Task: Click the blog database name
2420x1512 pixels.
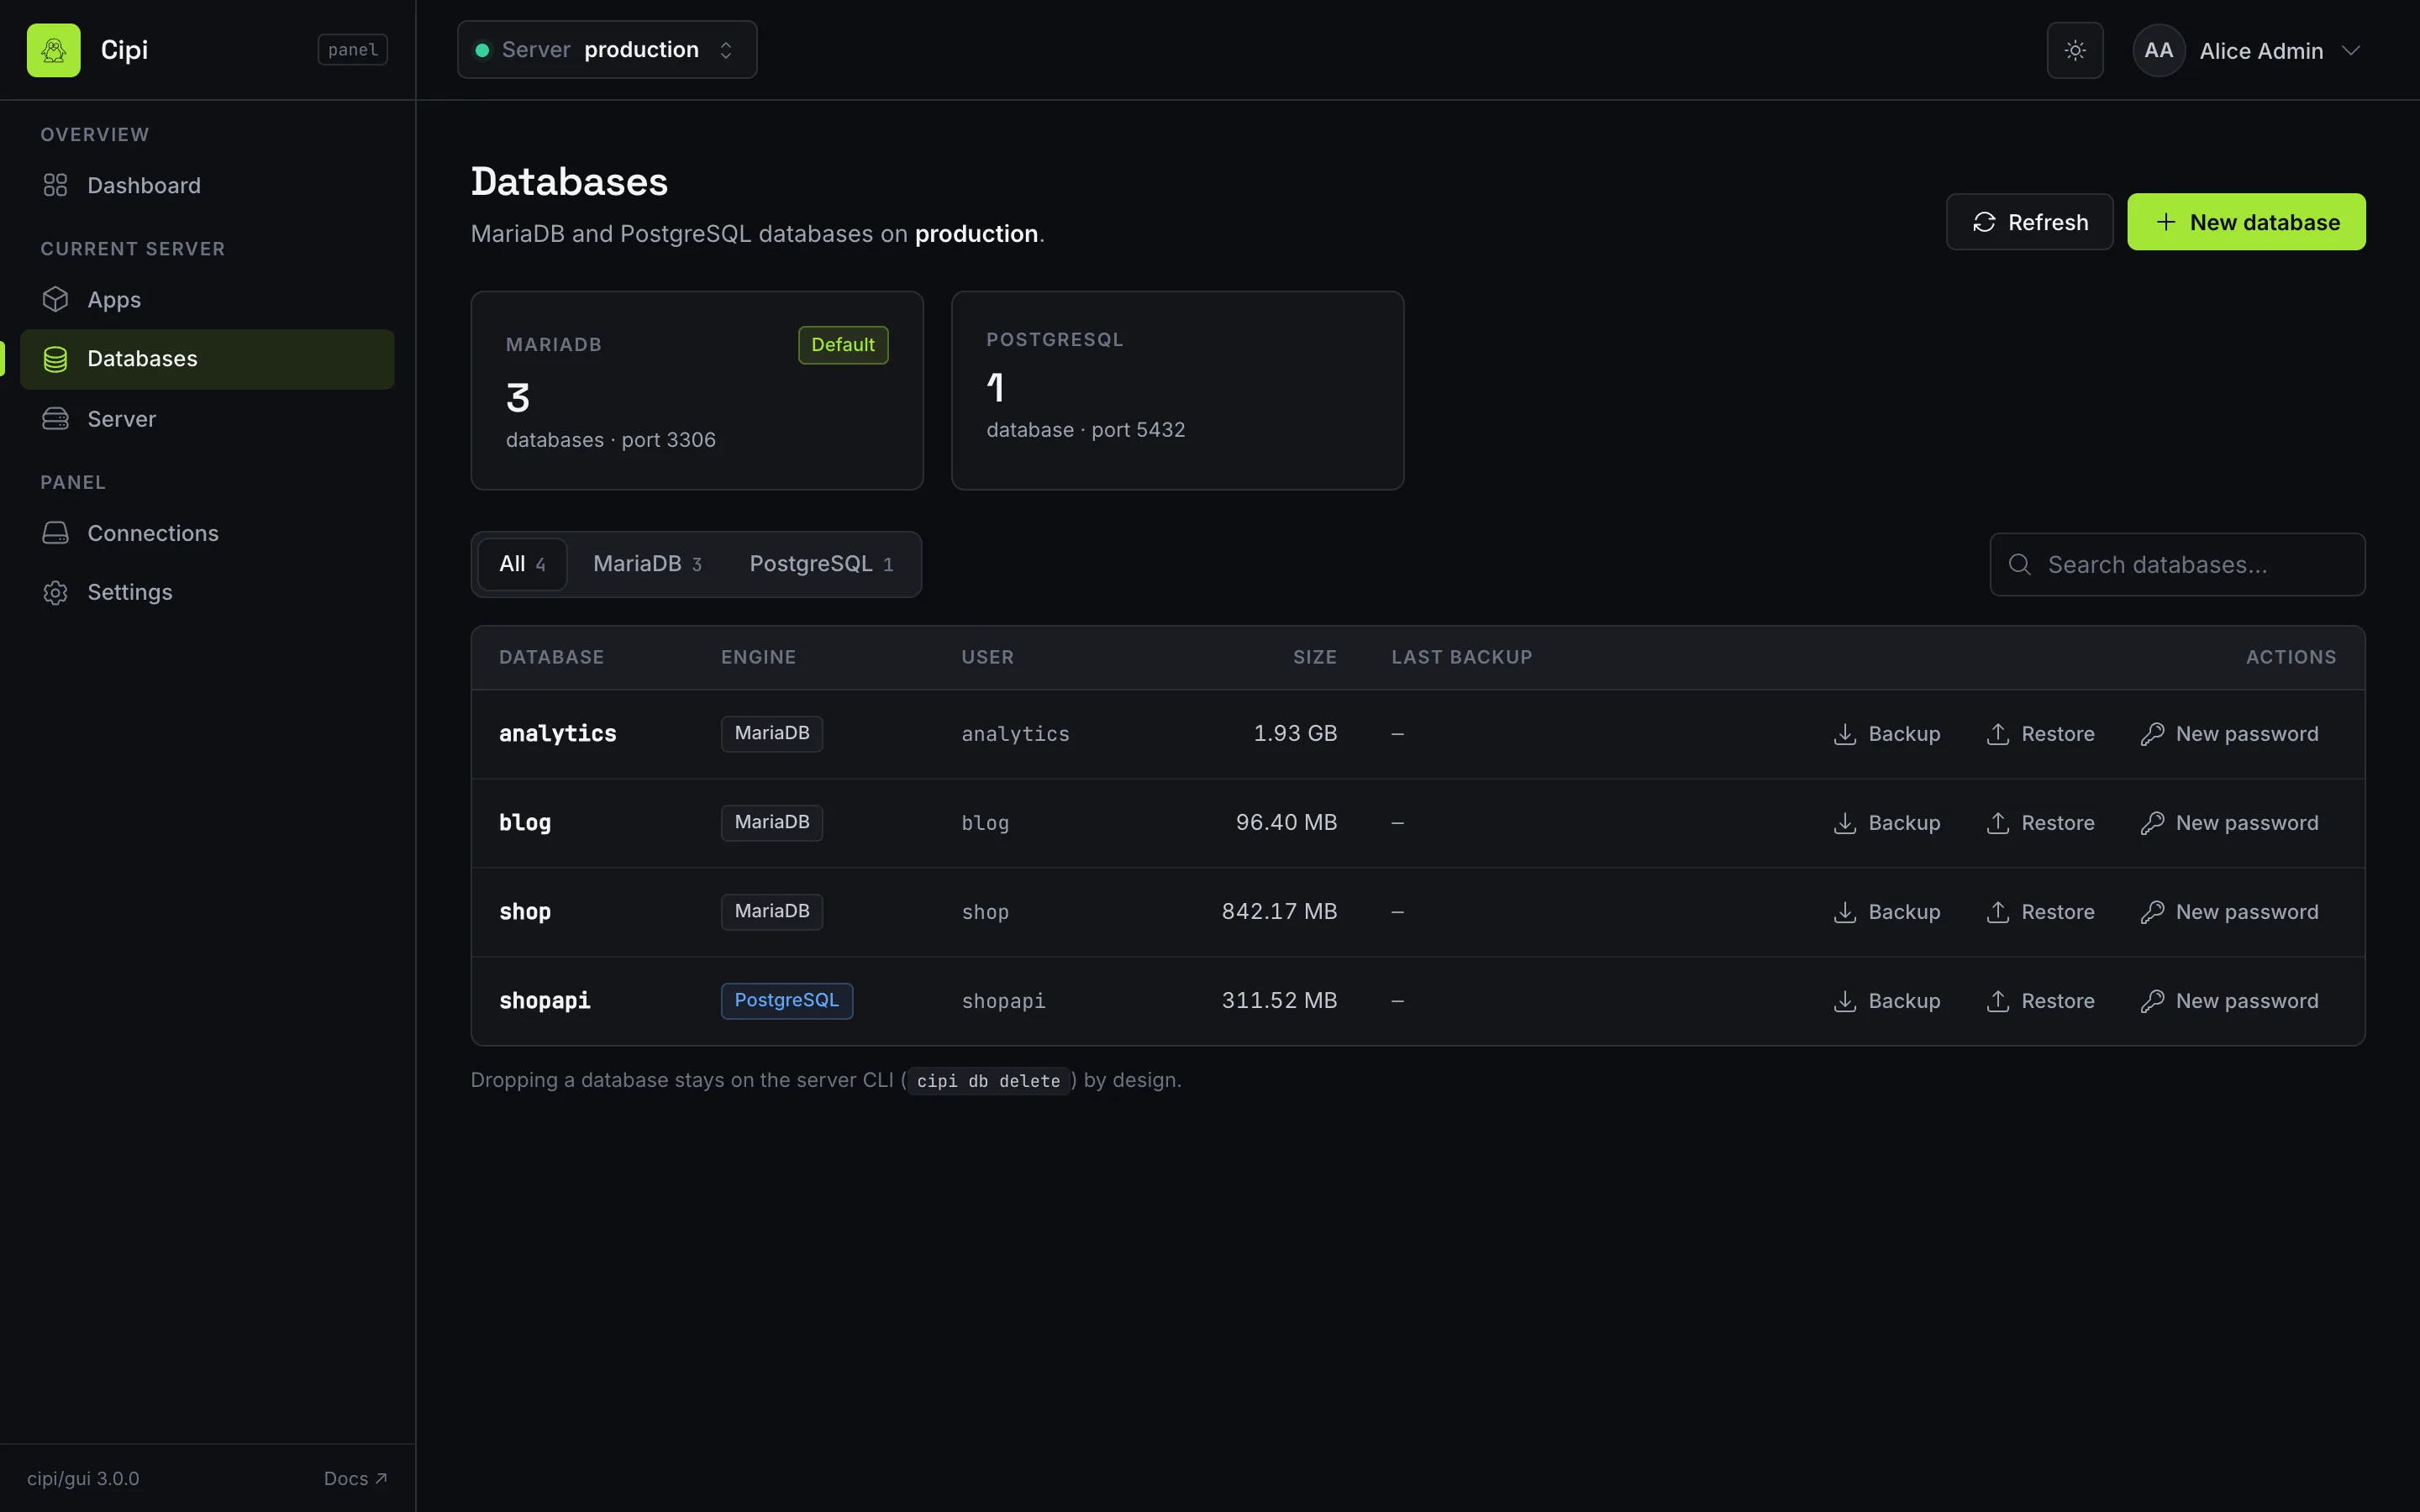Action: 525,823
